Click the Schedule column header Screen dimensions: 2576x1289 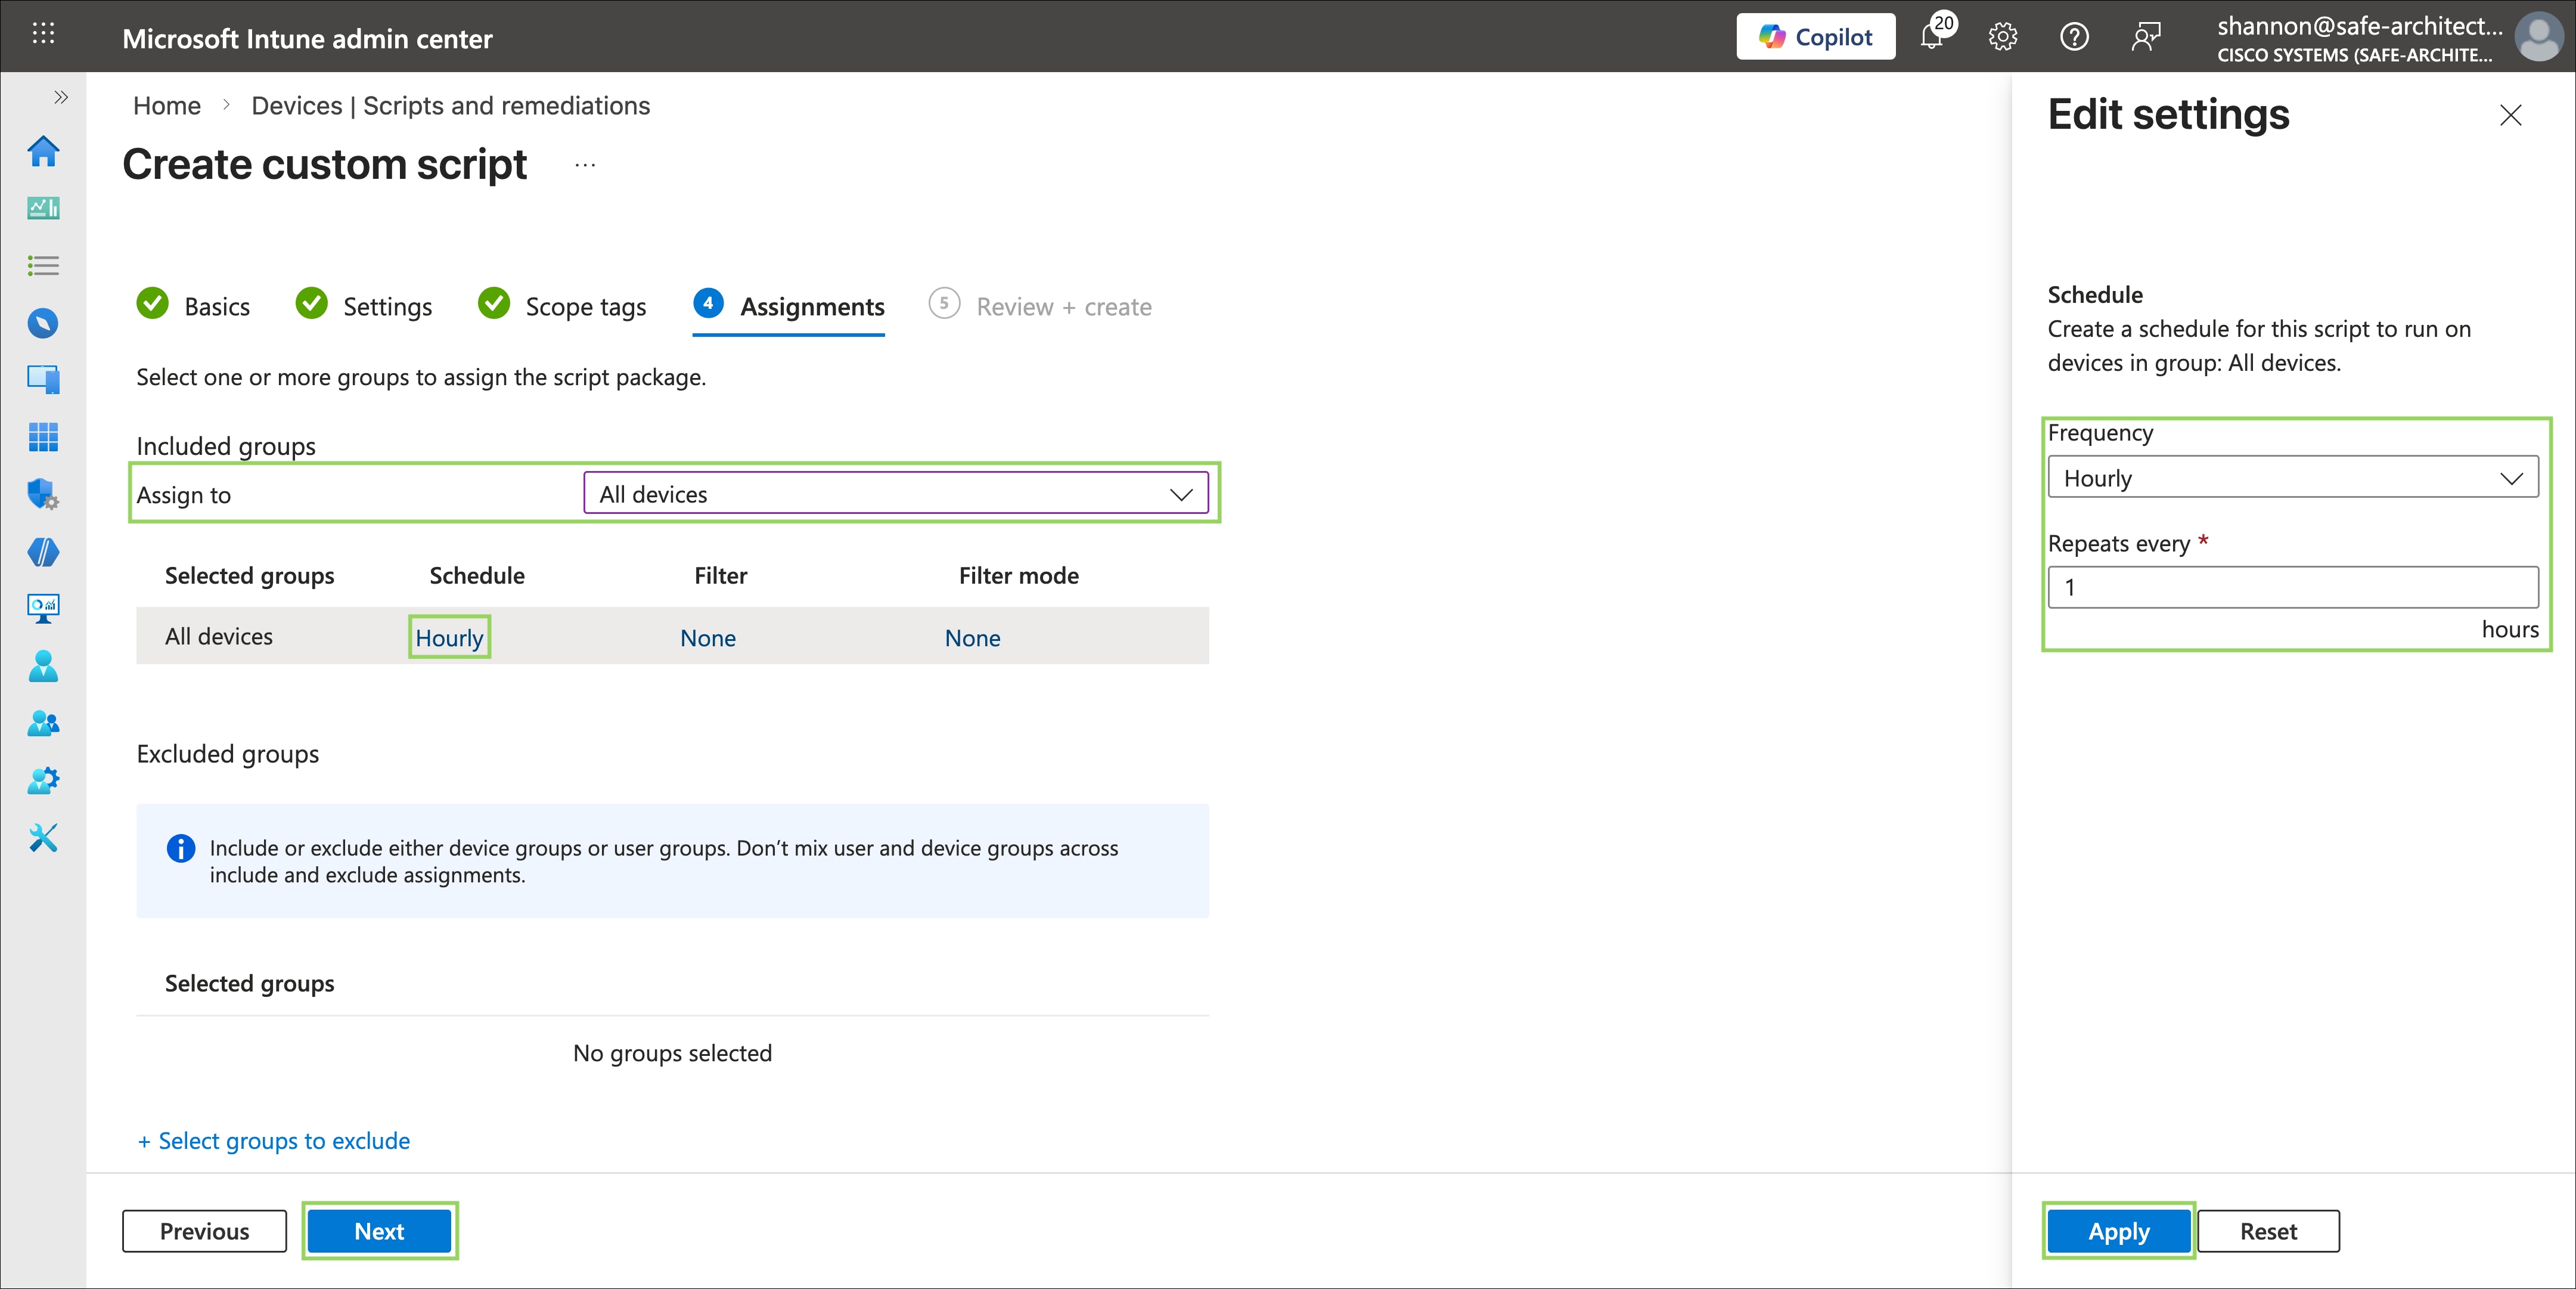[x=477, y=576]
